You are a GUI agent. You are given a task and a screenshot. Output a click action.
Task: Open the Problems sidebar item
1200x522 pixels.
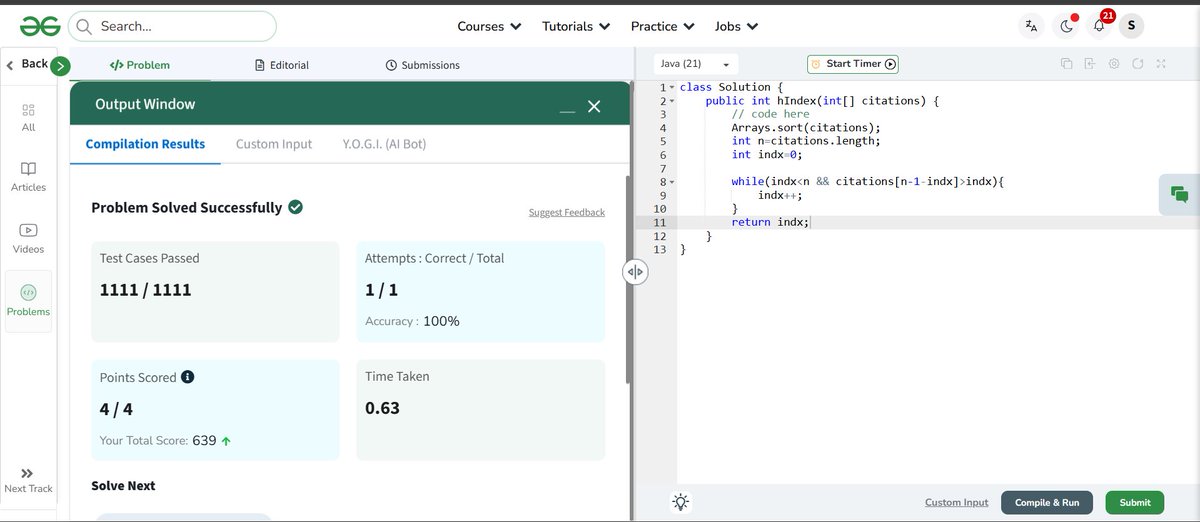(x=28, y=301)
